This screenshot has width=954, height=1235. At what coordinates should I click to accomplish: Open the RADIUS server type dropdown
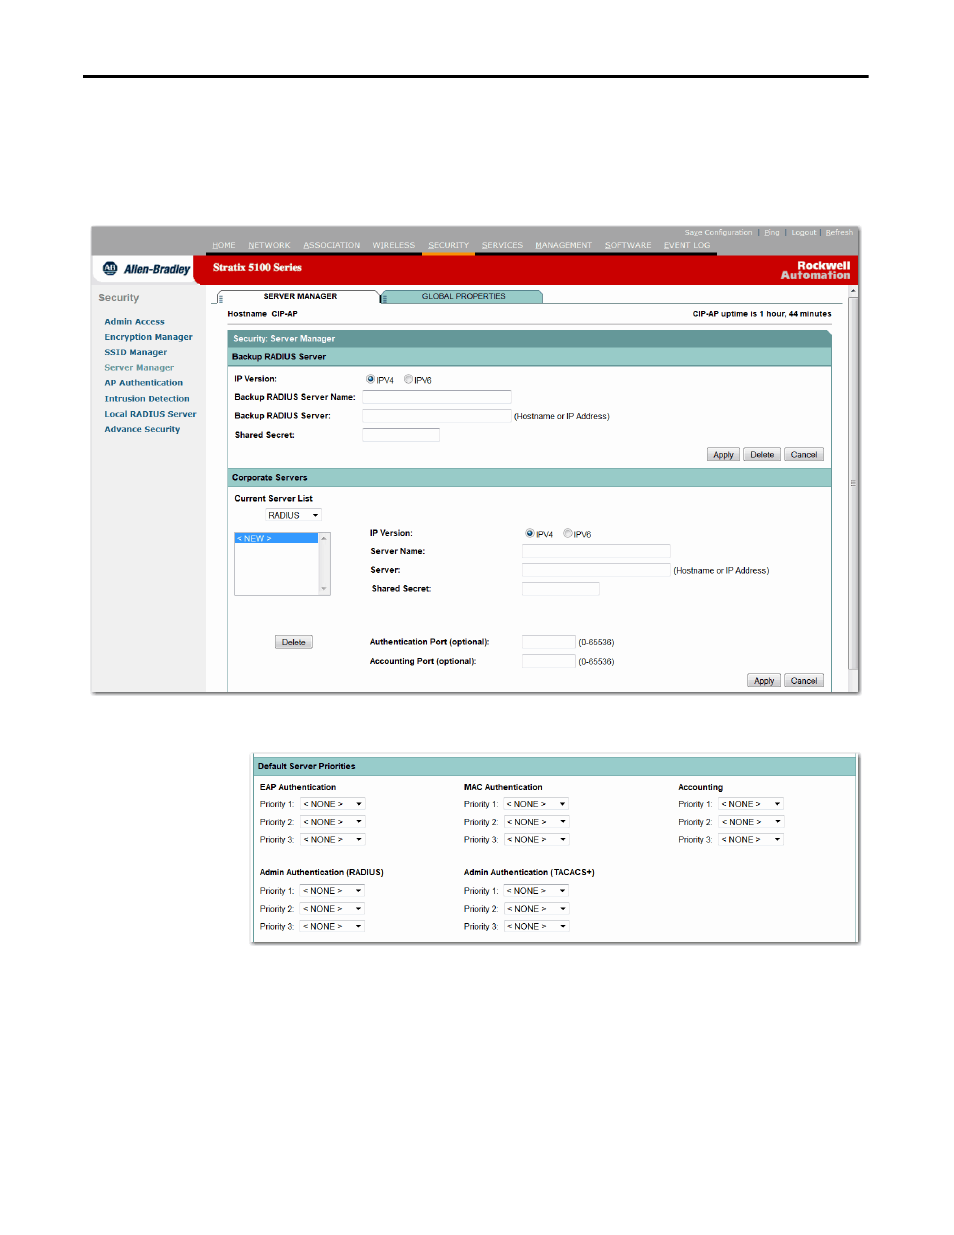tap(293, 515)
